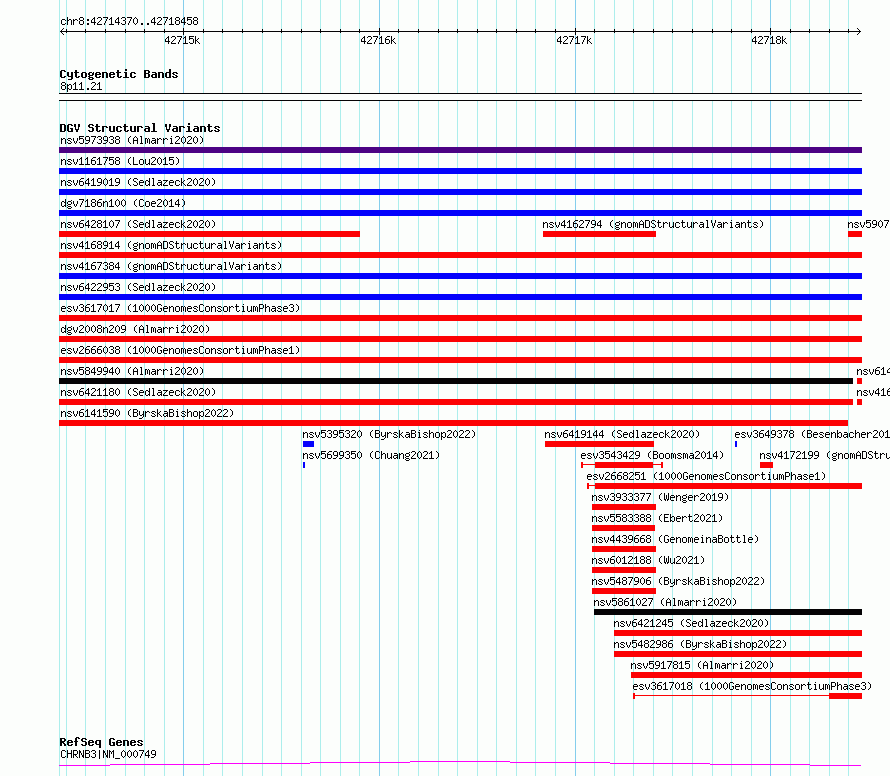Click the 8p11.21 band label
890x776 pixels.
(x=81, y=86)
